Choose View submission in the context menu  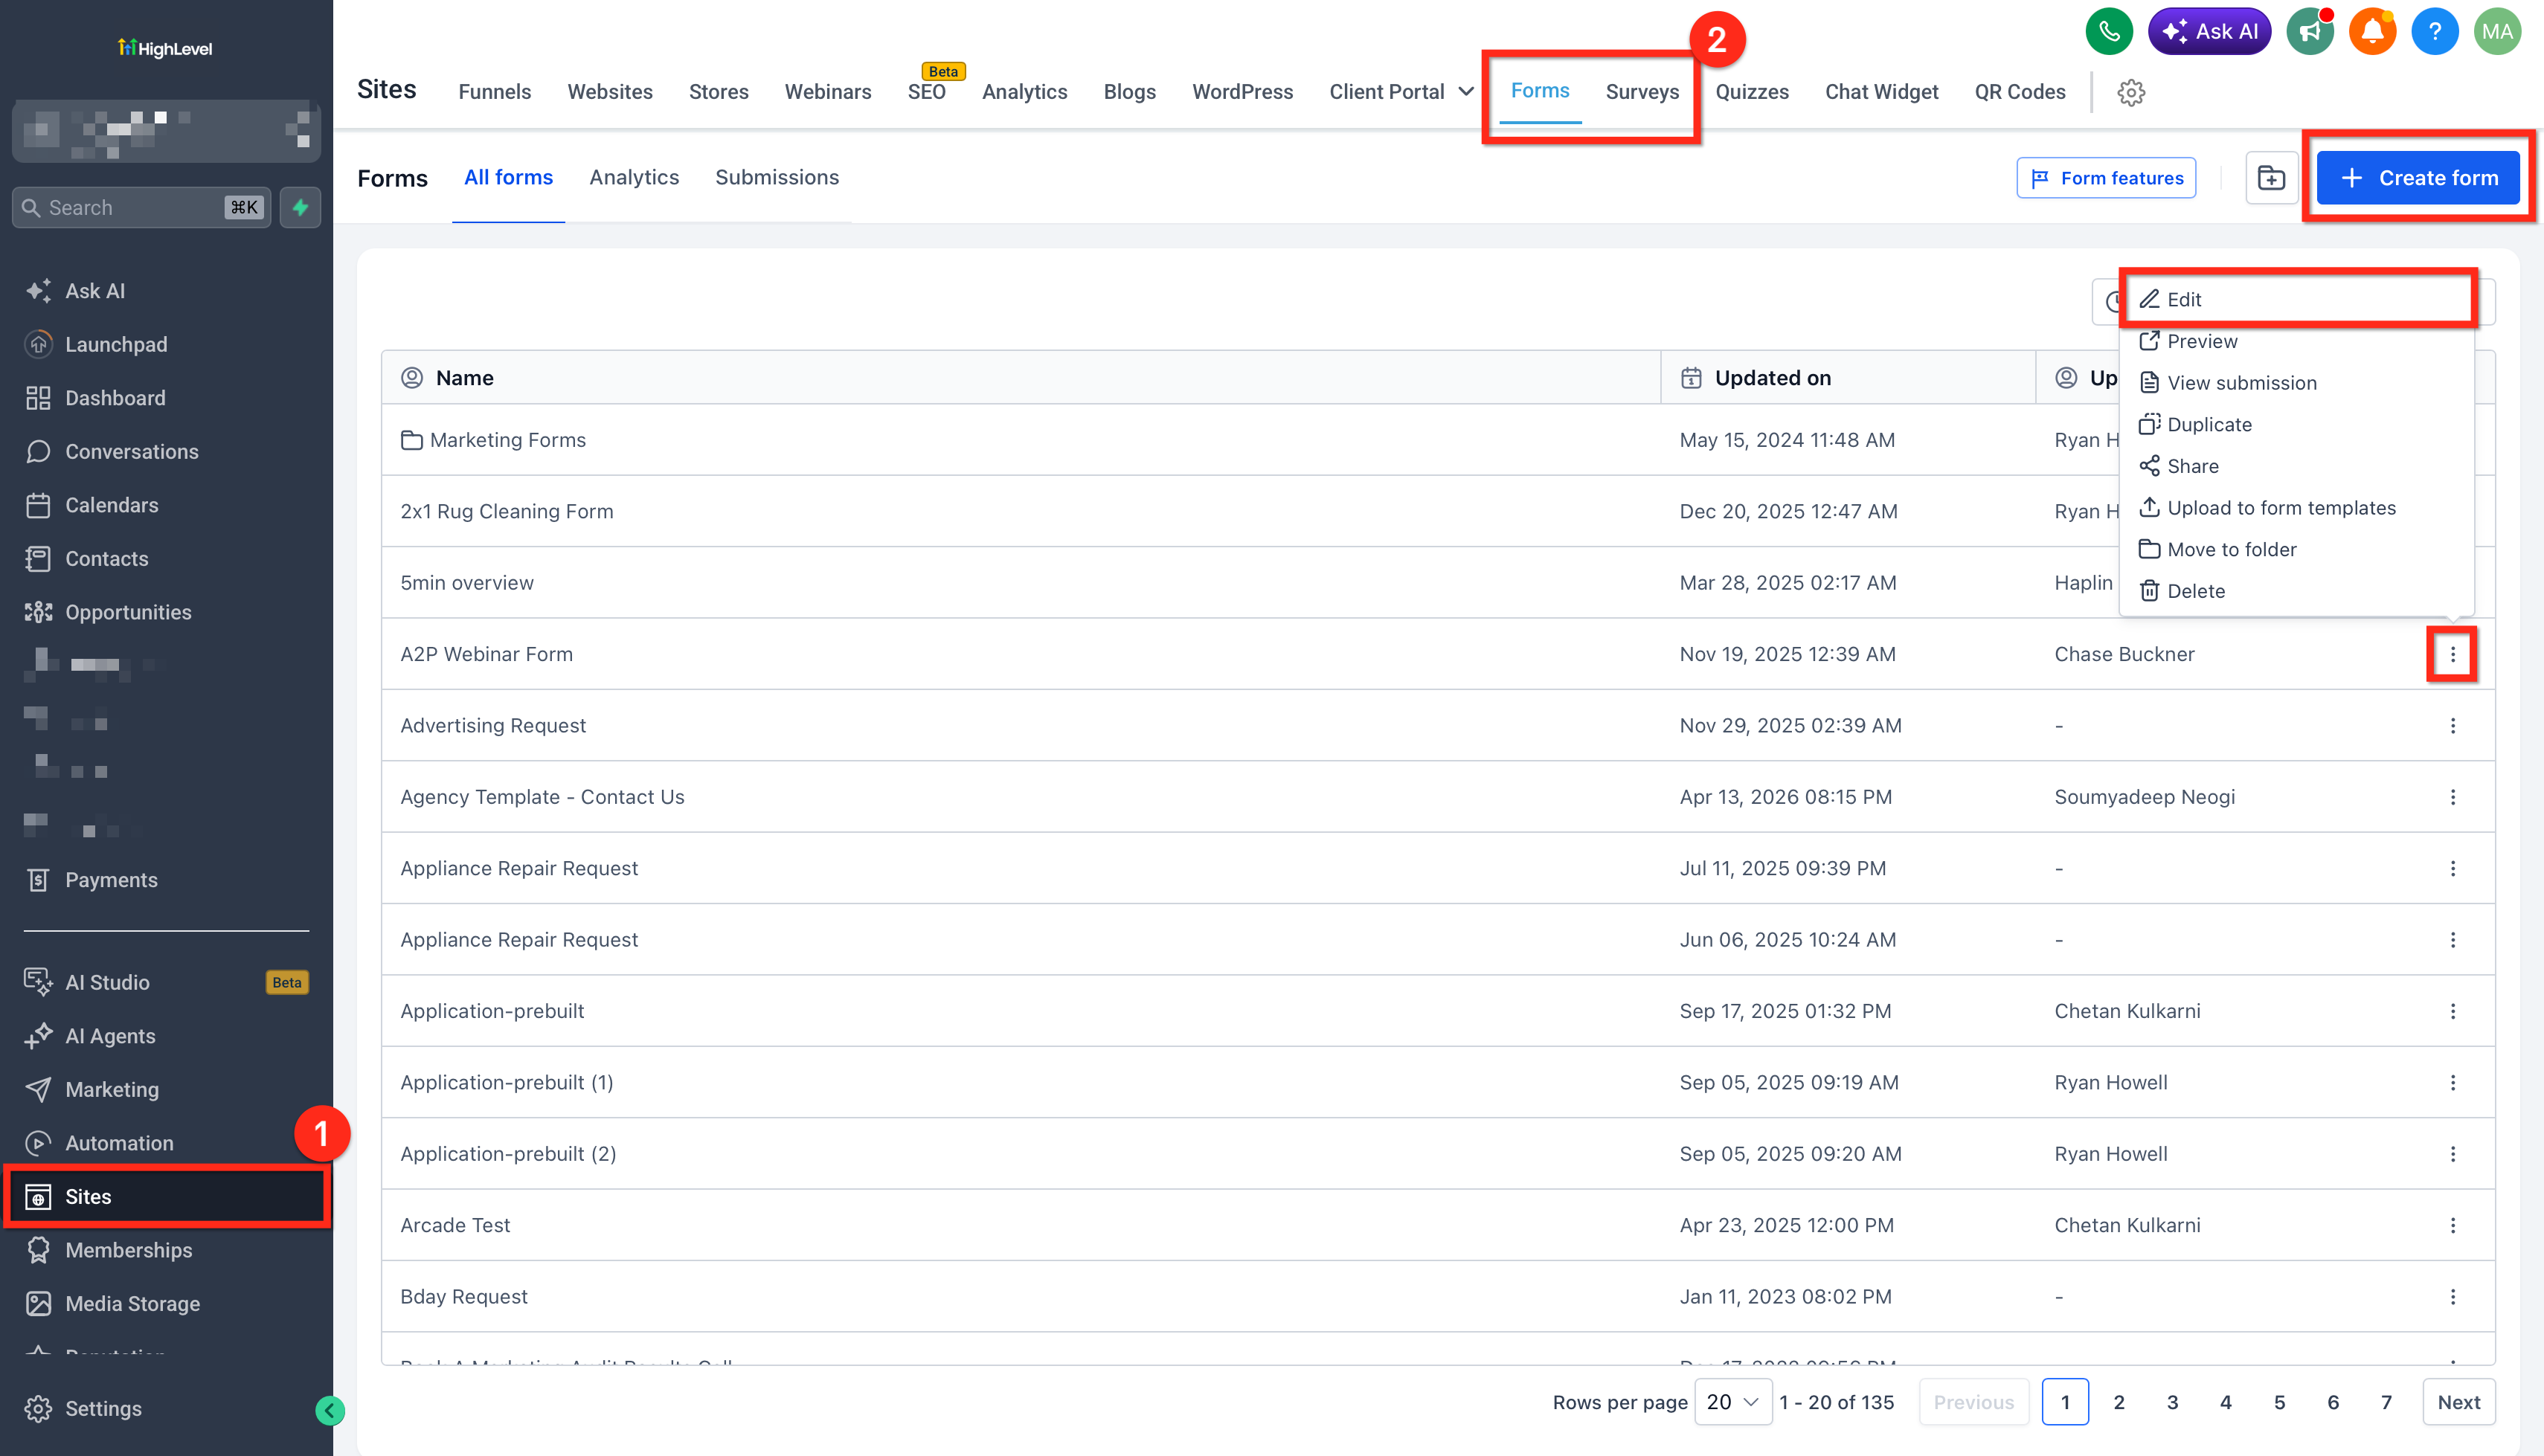pos(2297,383)
